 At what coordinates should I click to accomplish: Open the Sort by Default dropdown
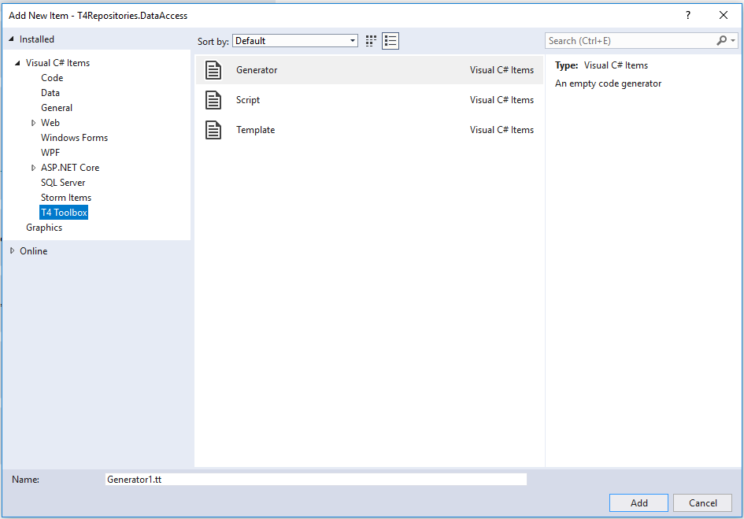coord(295,41)
